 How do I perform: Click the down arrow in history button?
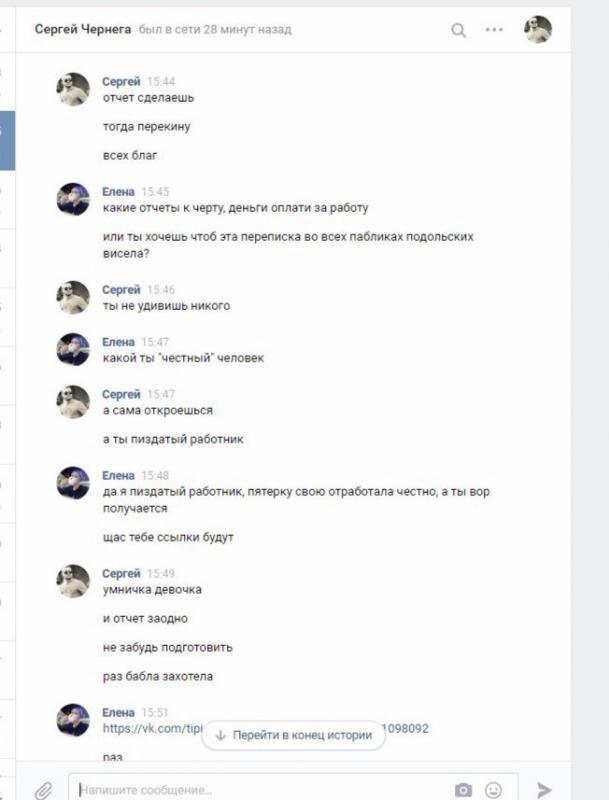pyautogui.click(x=220, y=735)
